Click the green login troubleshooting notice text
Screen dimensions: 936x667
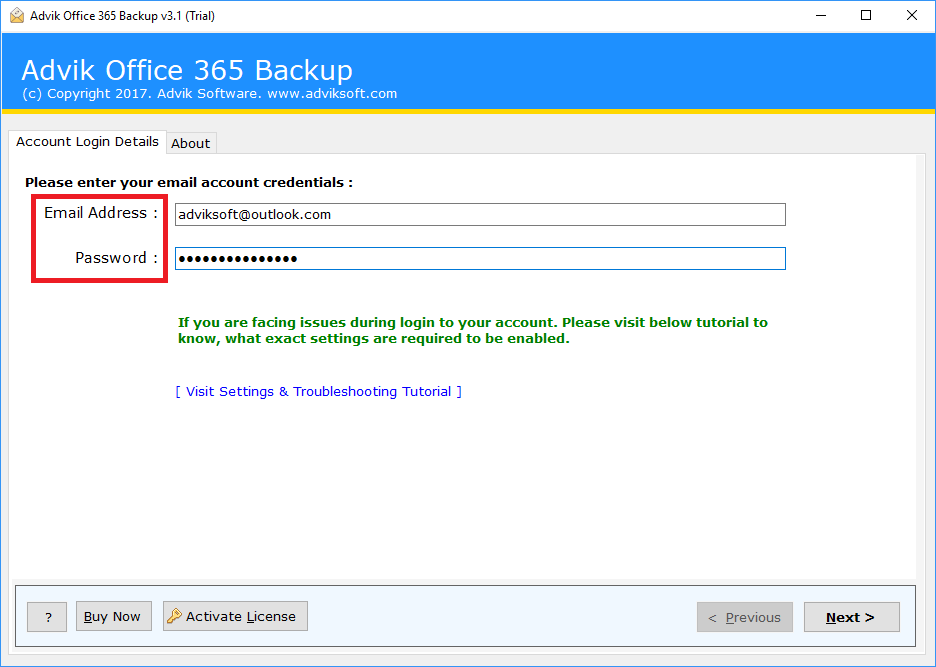(x=472, y=330)
